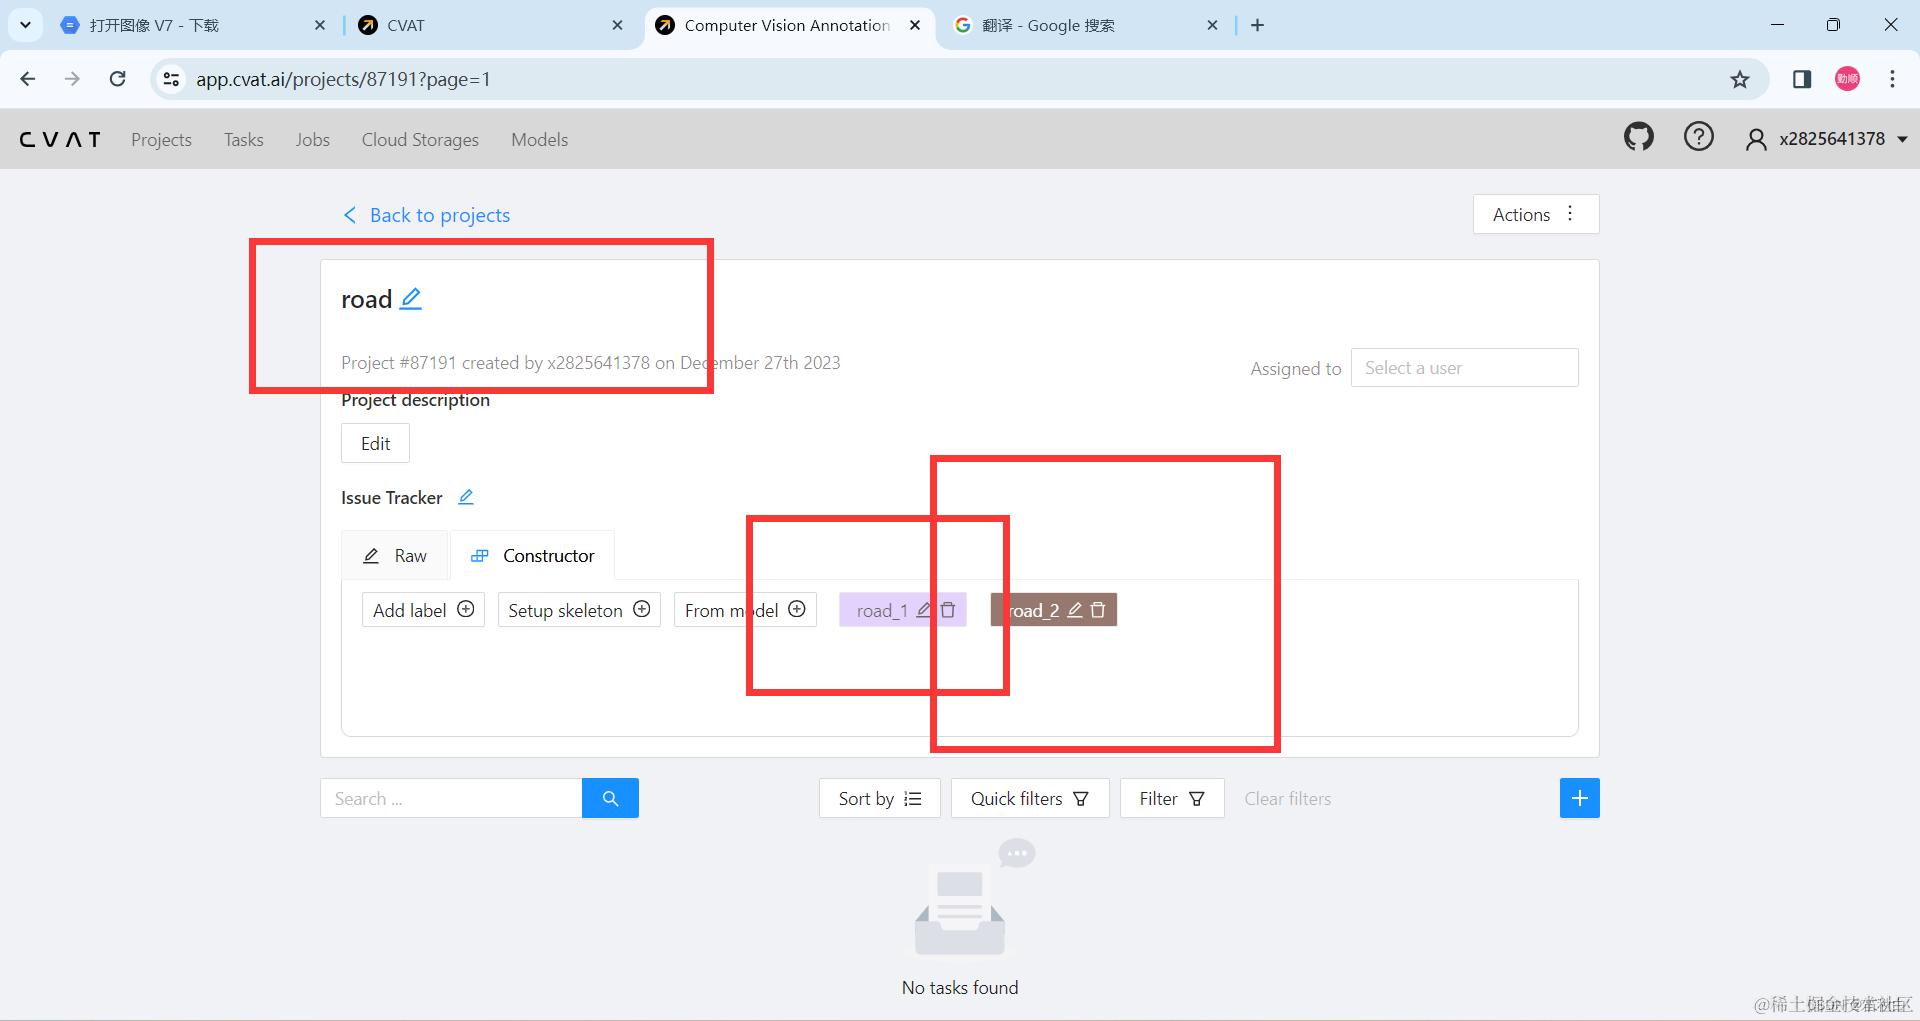Open the browser side panel icon
The image size is (1920, 1021).
click(x=1802, y=79)
